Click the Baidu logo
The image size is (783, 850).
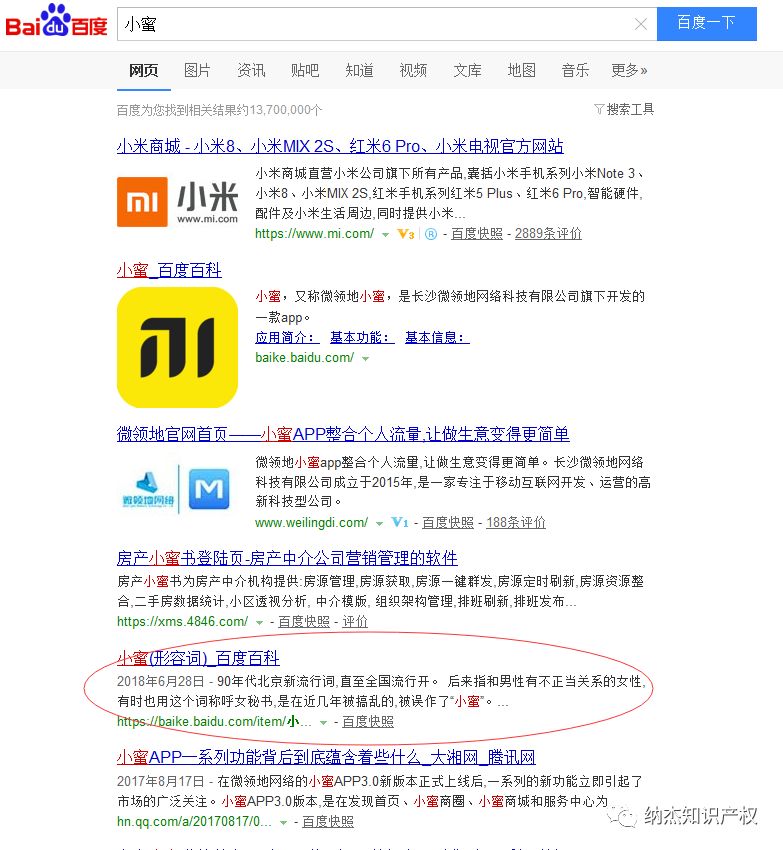pos(56,22)
